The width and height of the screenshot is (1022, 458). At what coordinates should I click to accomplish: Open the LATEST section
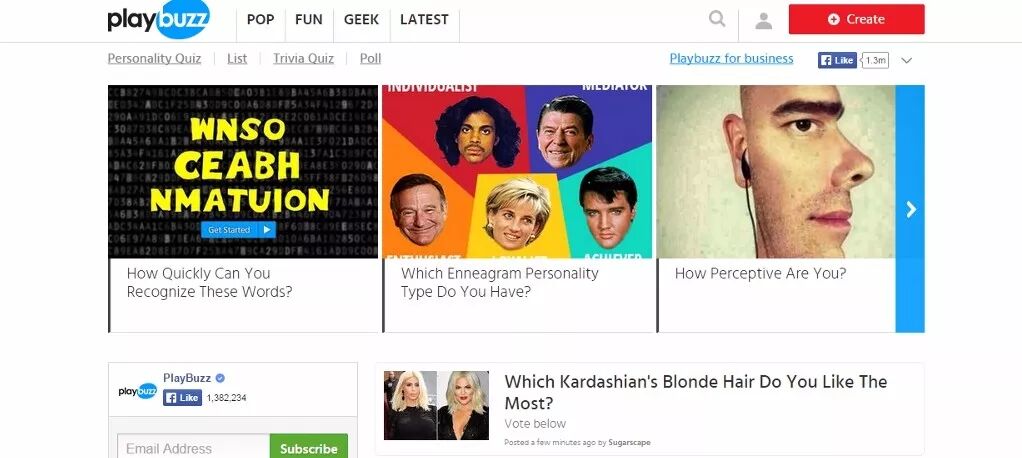(424, 20)
